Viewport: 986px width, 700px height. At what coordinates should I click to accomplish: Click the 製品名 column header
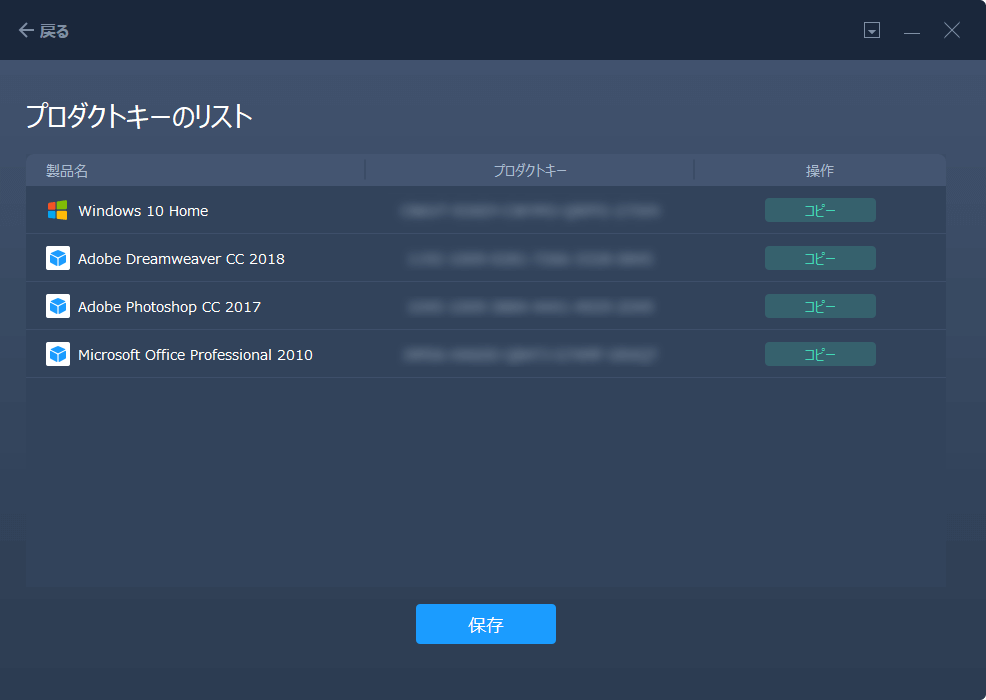coord(67,170)
